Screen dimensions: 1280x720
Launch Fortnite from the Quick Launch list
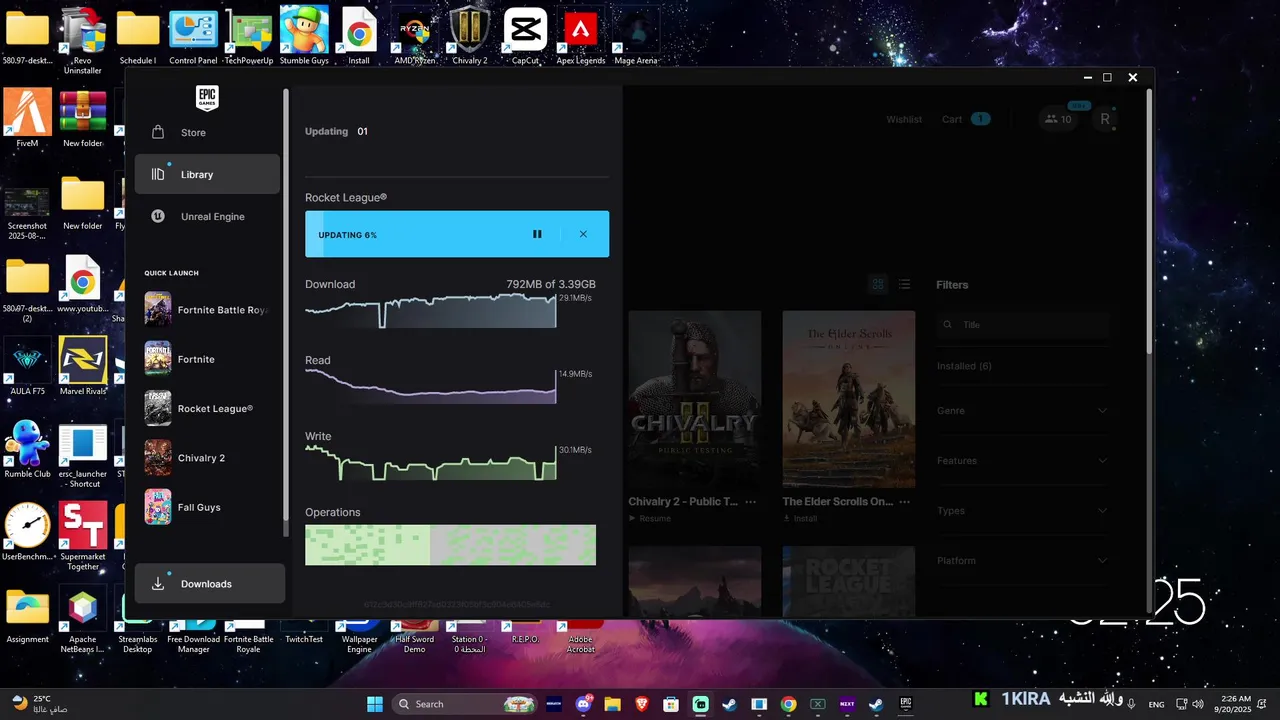(207, 359)
